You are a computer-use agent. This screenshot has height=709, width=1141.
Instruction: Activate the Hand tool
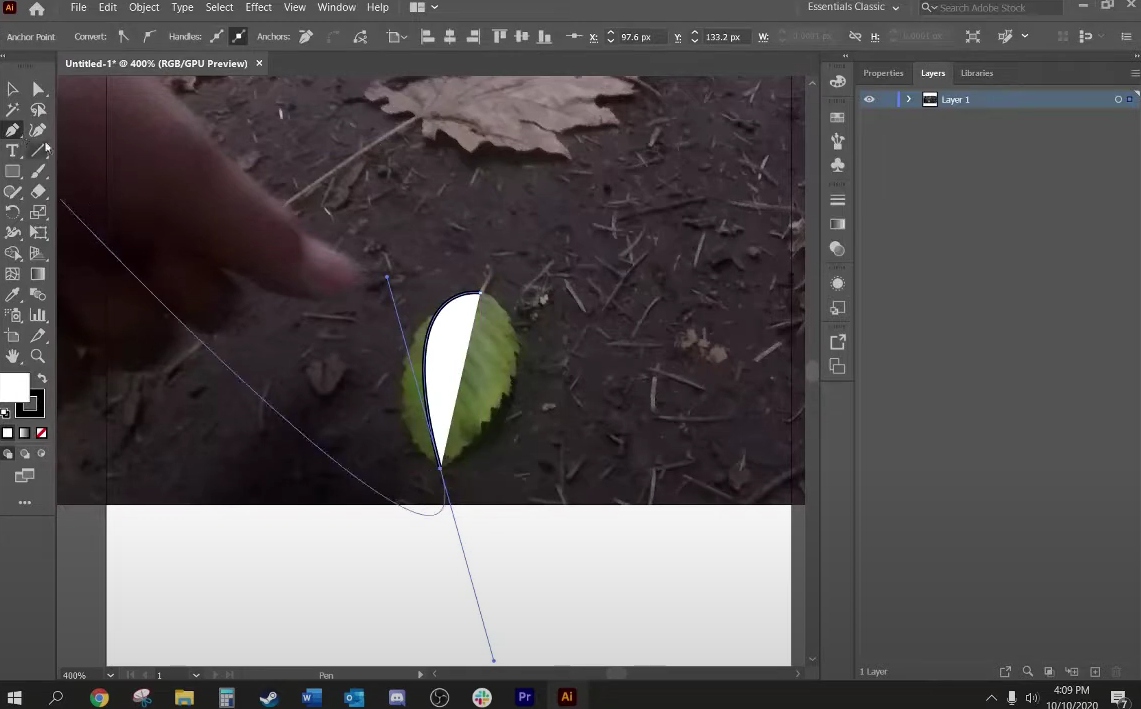12,357
